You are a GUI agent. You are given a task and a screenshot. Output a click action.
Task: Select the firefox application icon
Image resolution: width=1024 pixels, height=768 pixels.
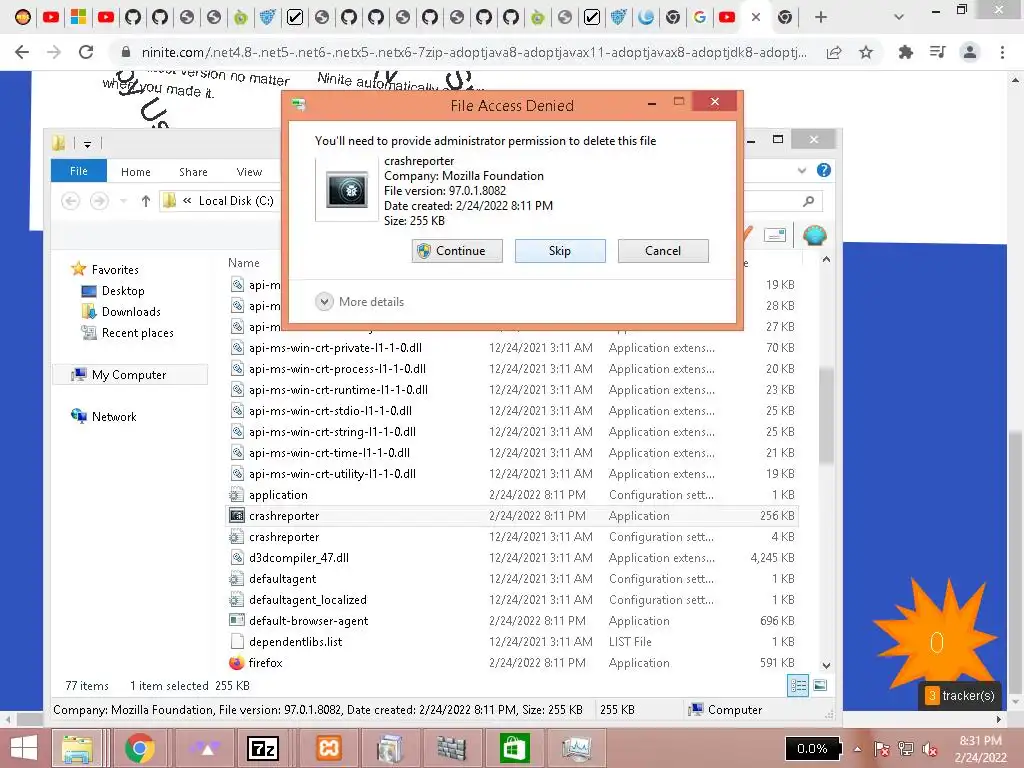[x=236, y=663]
